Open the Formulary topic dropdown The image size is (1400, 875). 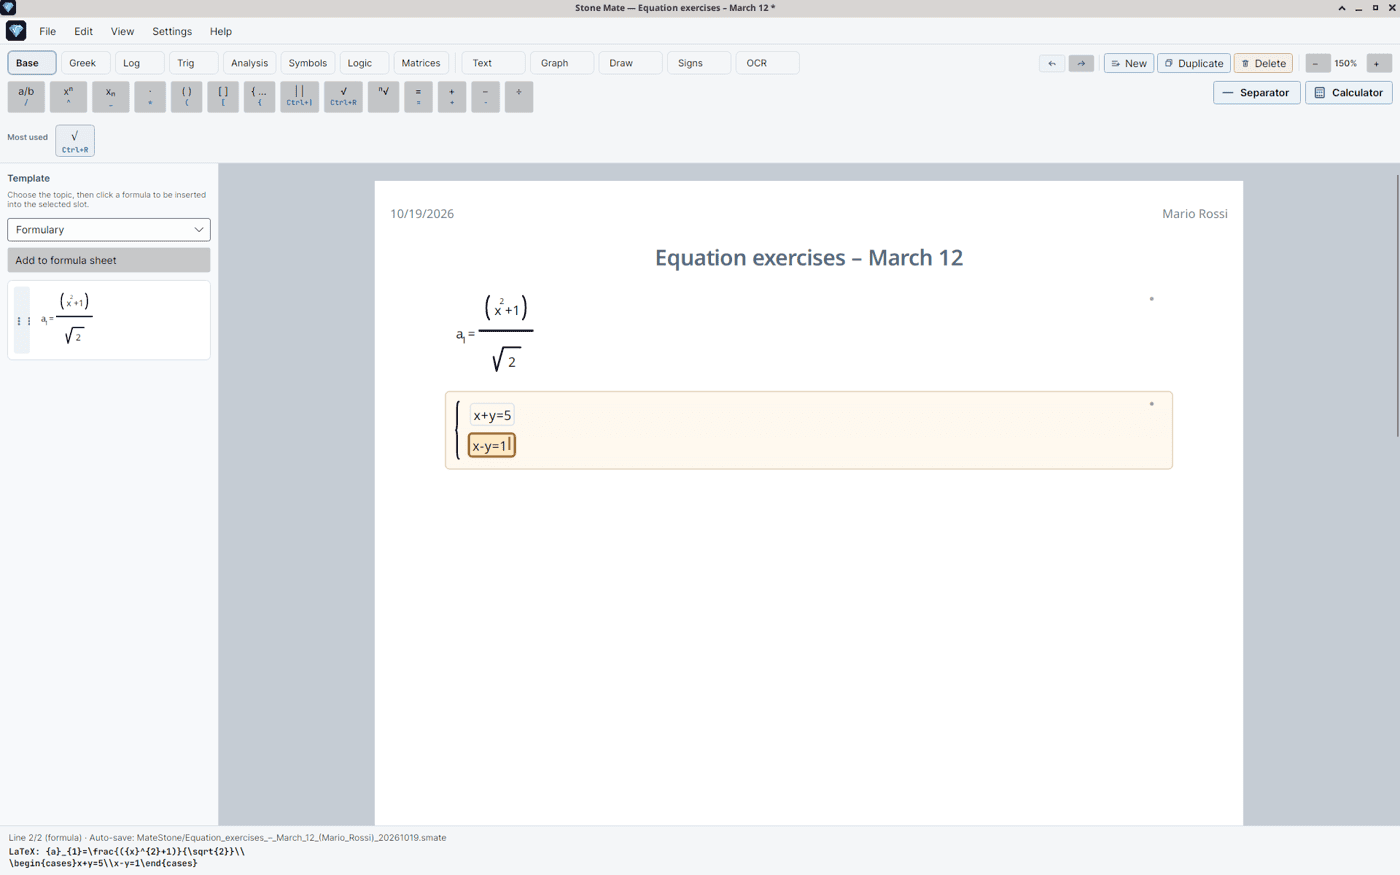(109, 230)
